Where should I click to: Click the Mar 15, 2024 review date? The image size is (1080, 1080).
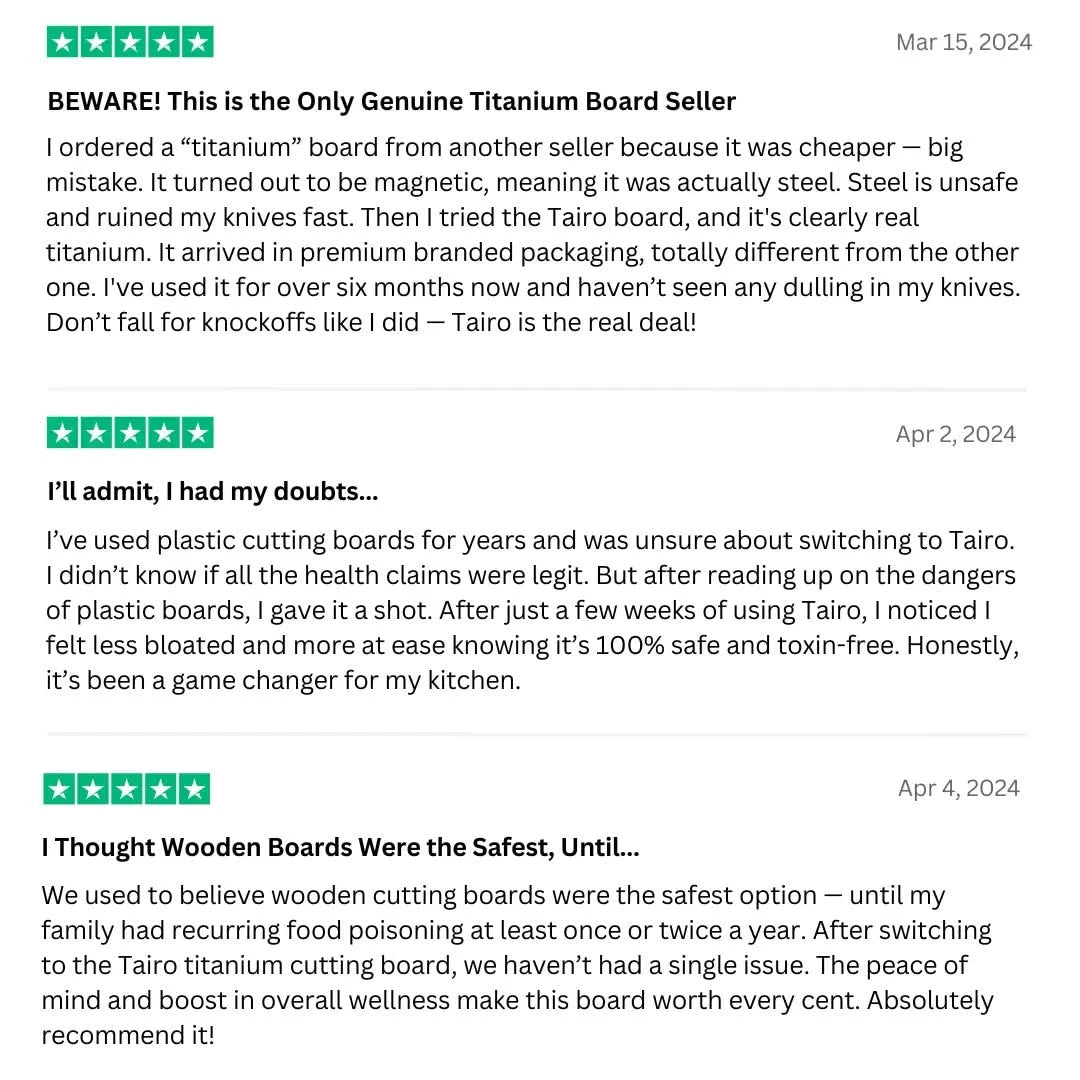964,43
